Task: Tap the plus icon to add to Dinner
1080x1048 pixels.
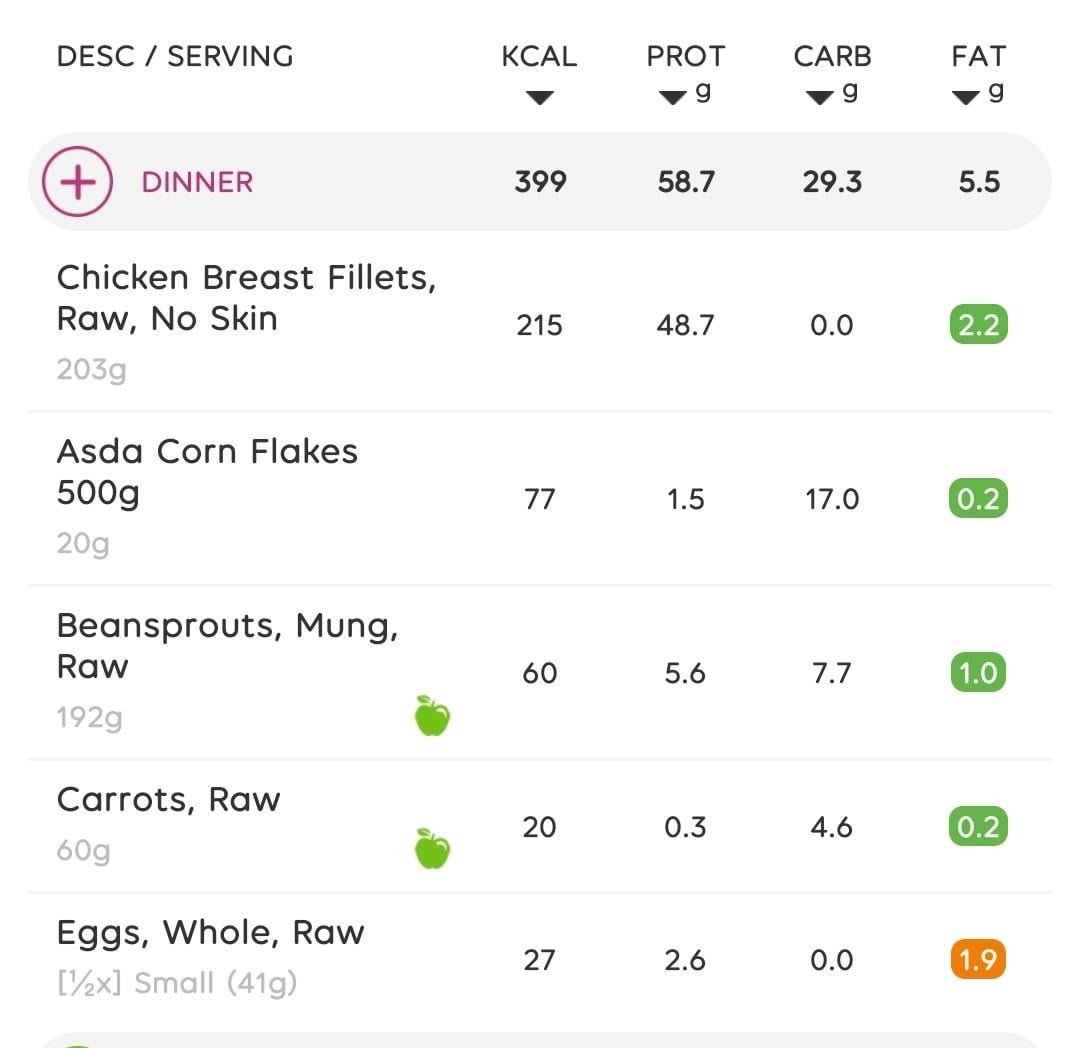Action: 77,182
